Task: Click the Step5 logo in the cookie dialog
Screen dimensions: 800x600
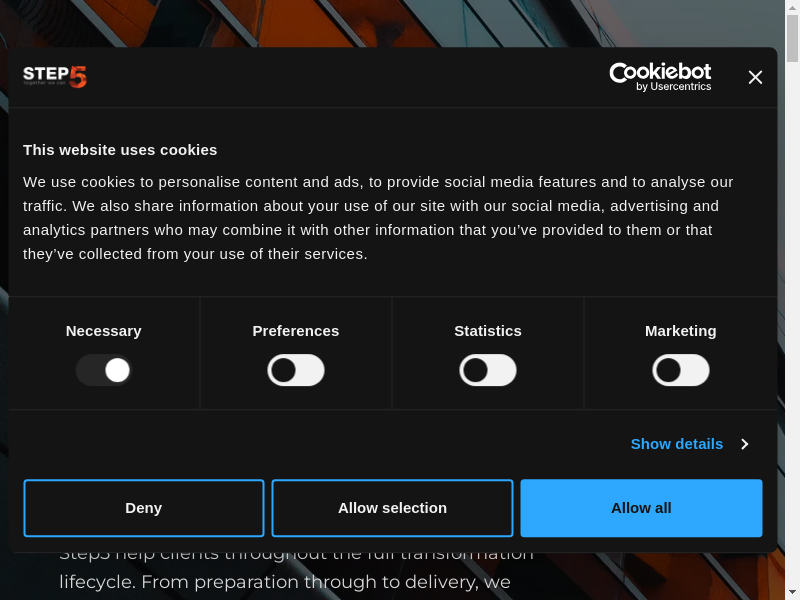Action: pyautogui.click(x=55, y=76)
